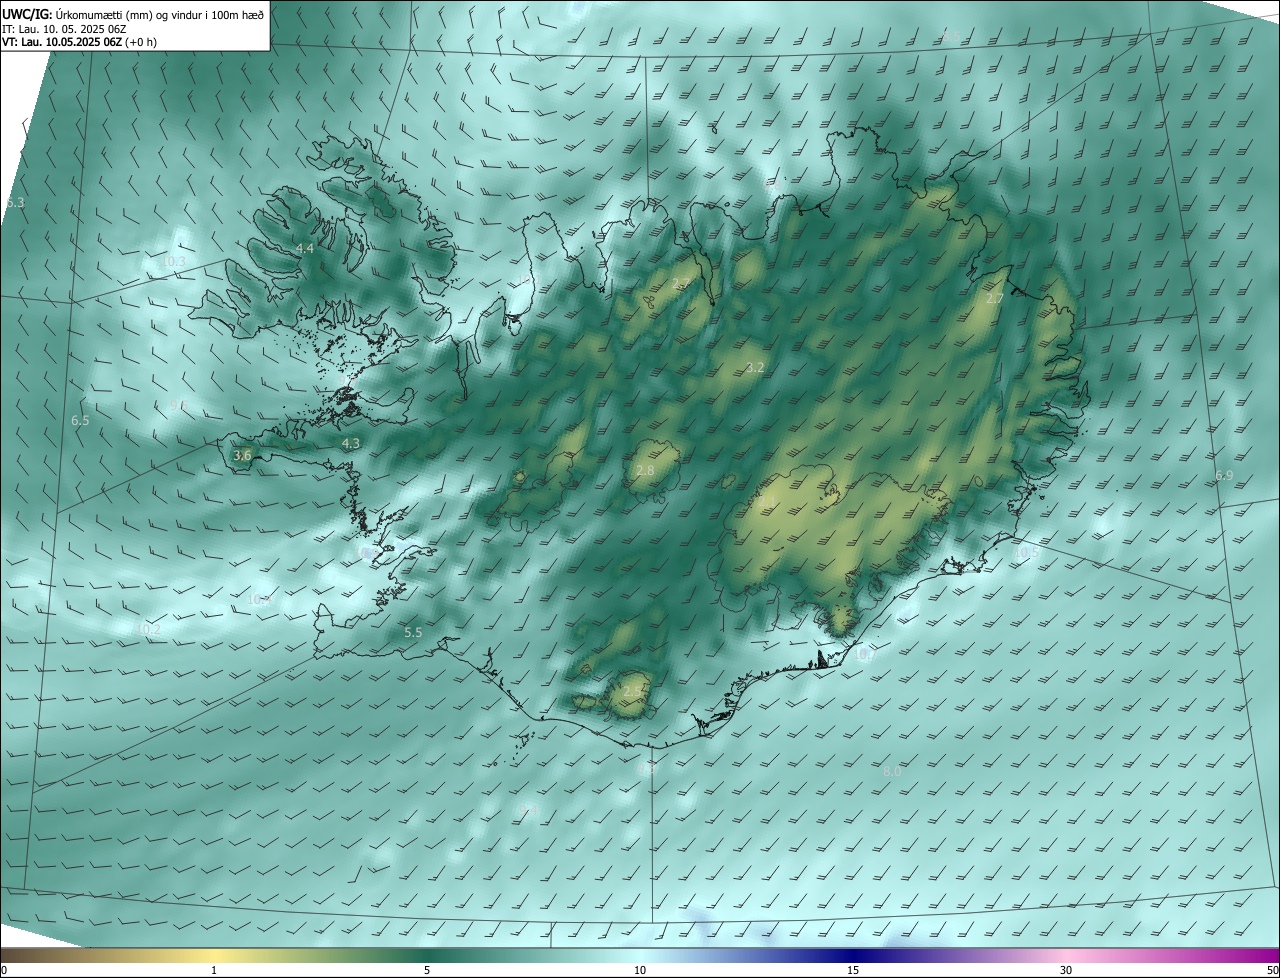Click the 4.4 value over the Westfjords

tap(304, 248)
